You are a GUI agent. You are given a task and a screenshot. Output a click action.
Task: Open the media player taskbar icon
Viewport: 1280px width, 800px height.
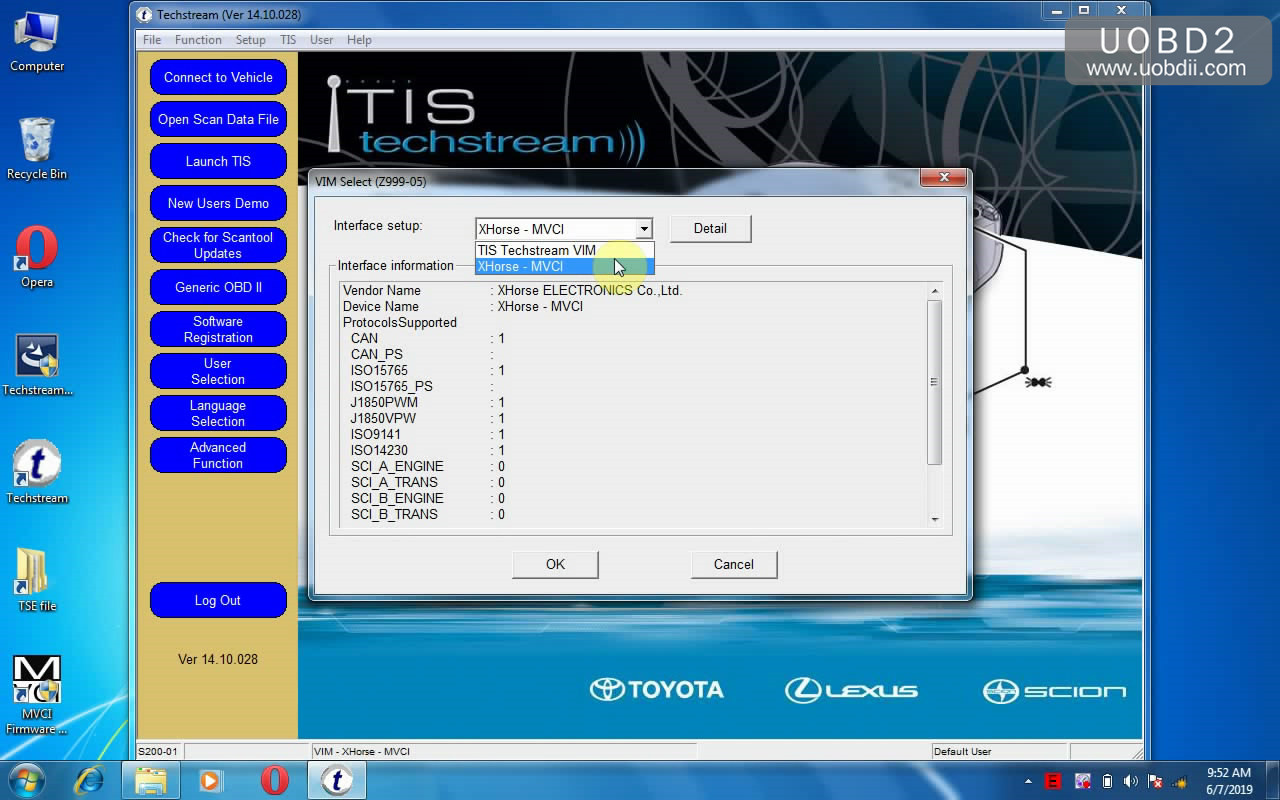[x=210, y=780]
